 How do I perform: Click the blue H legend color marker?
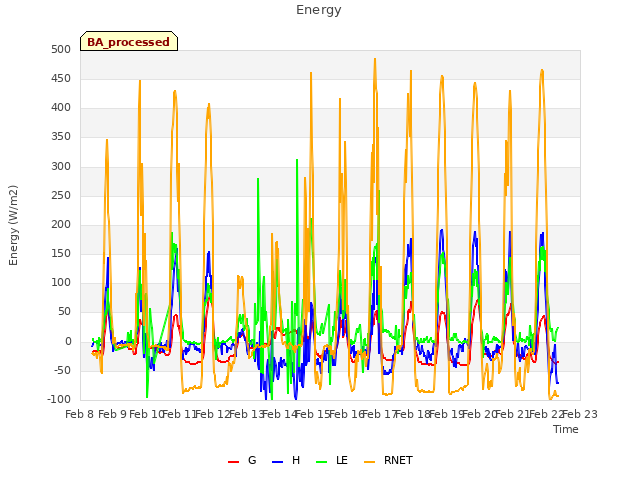pyautogui.click(x=277, y=462)
